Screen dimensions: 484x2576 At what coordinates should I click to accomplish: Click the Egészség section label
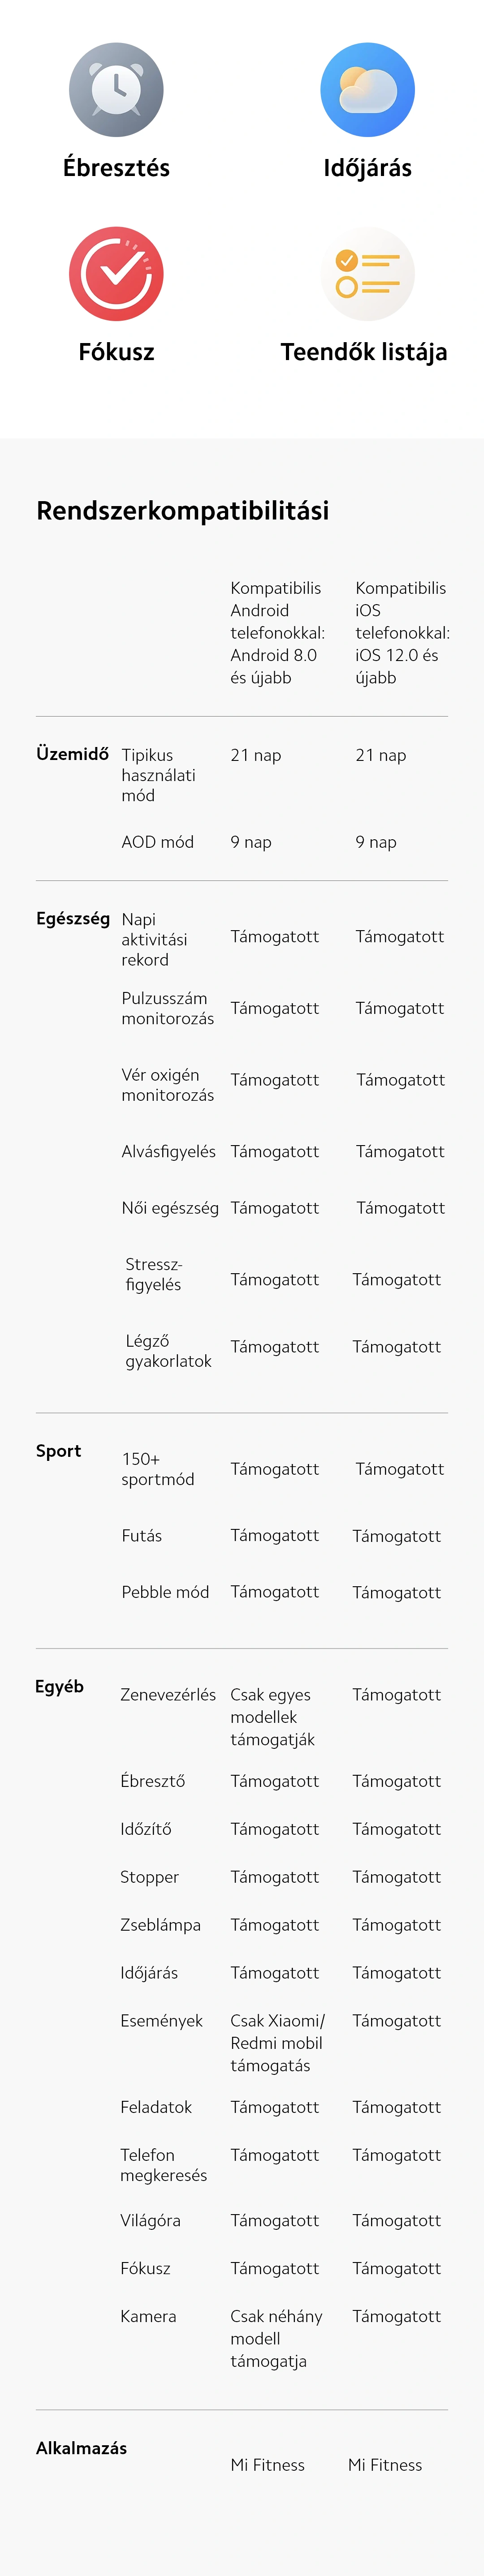pyautogui.click(x=73, y=918)
